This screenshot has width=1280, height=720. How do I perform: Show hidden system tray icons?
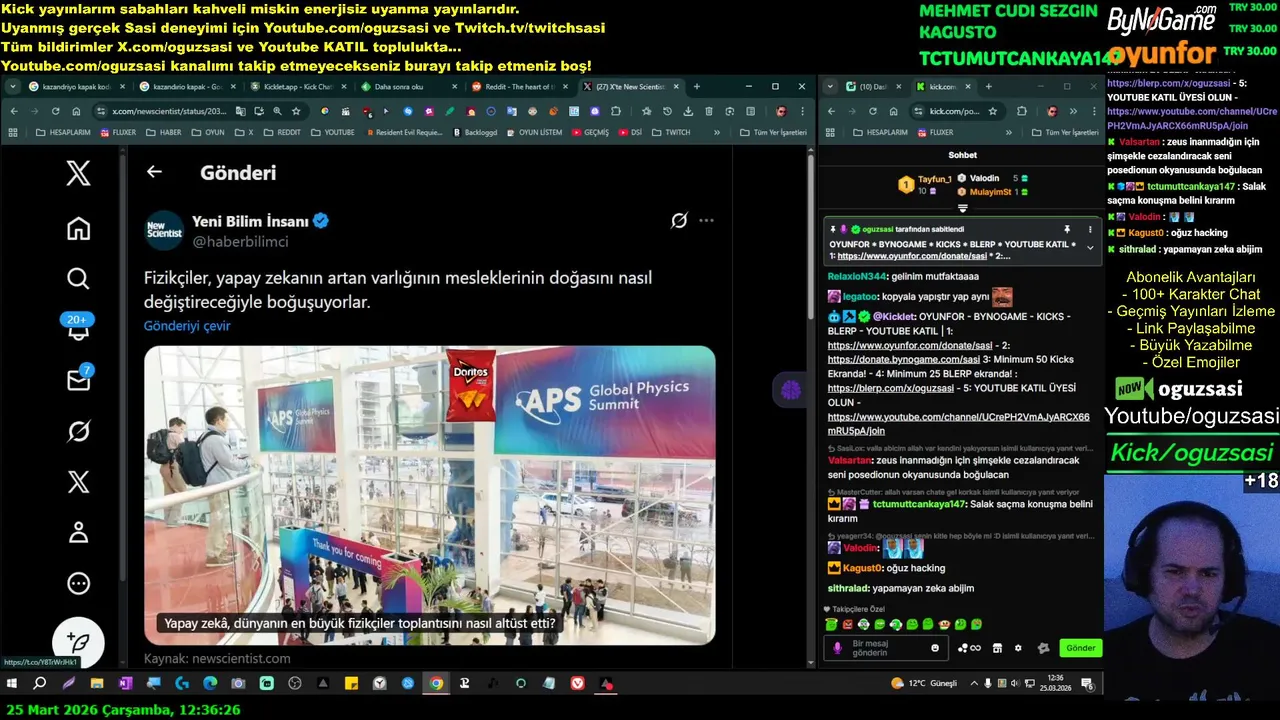pyautogui.click(x=972, y=683)
